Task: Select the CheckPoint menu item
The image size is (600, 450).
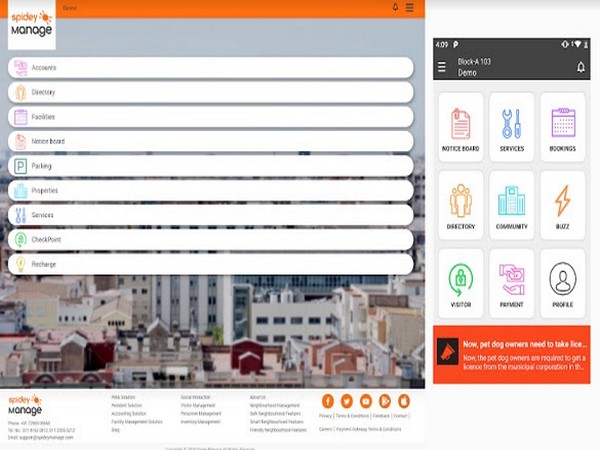Action: pos(210,240)
